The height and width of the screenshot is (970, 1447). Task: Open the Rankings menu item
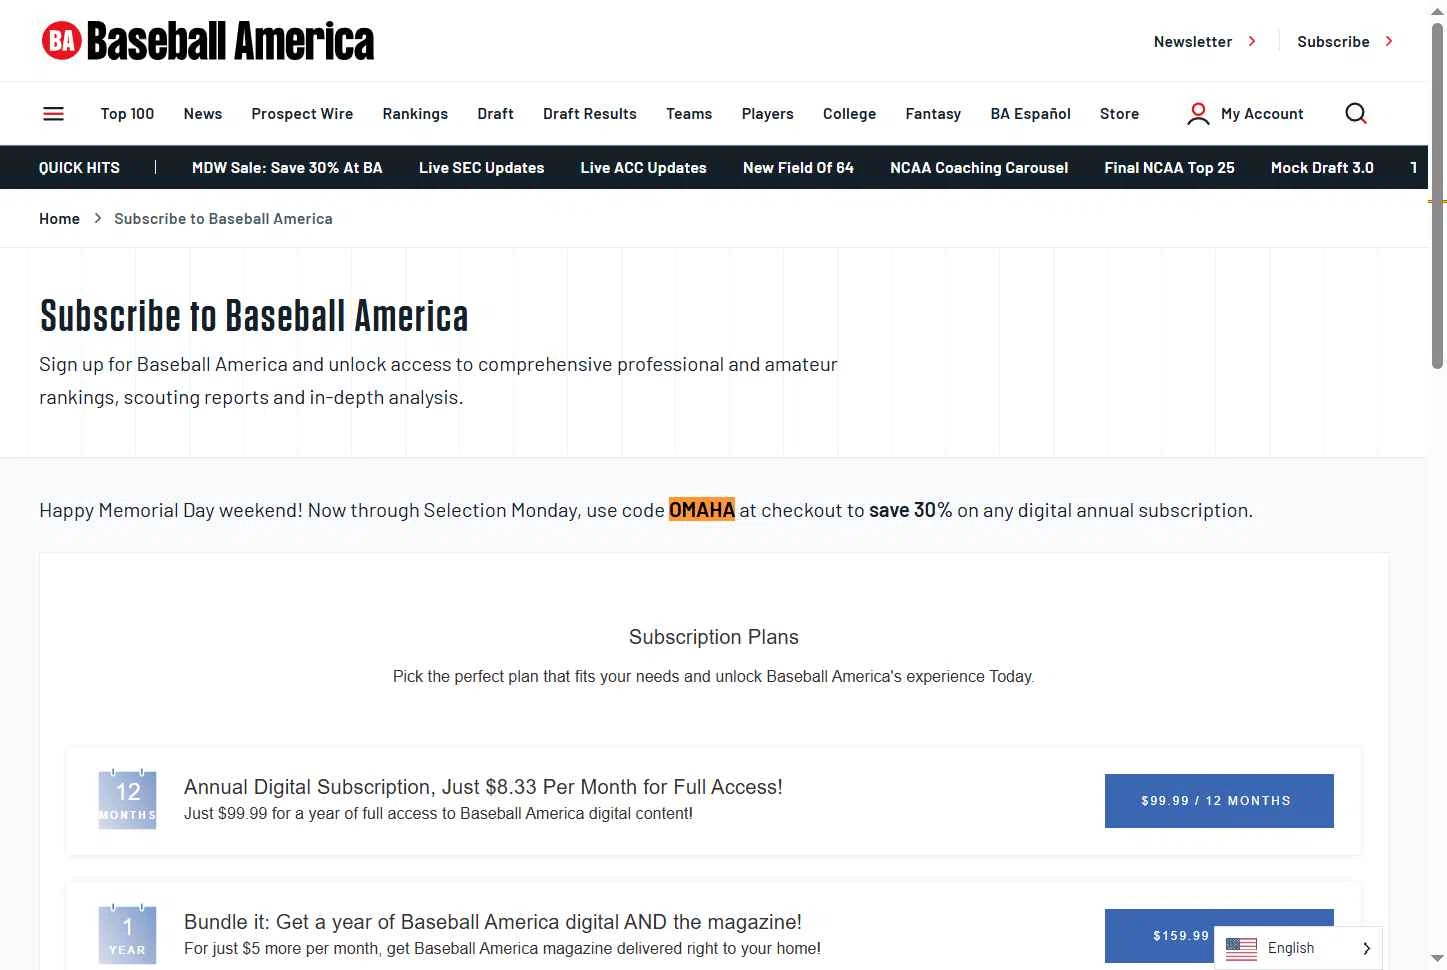point(415,114)
